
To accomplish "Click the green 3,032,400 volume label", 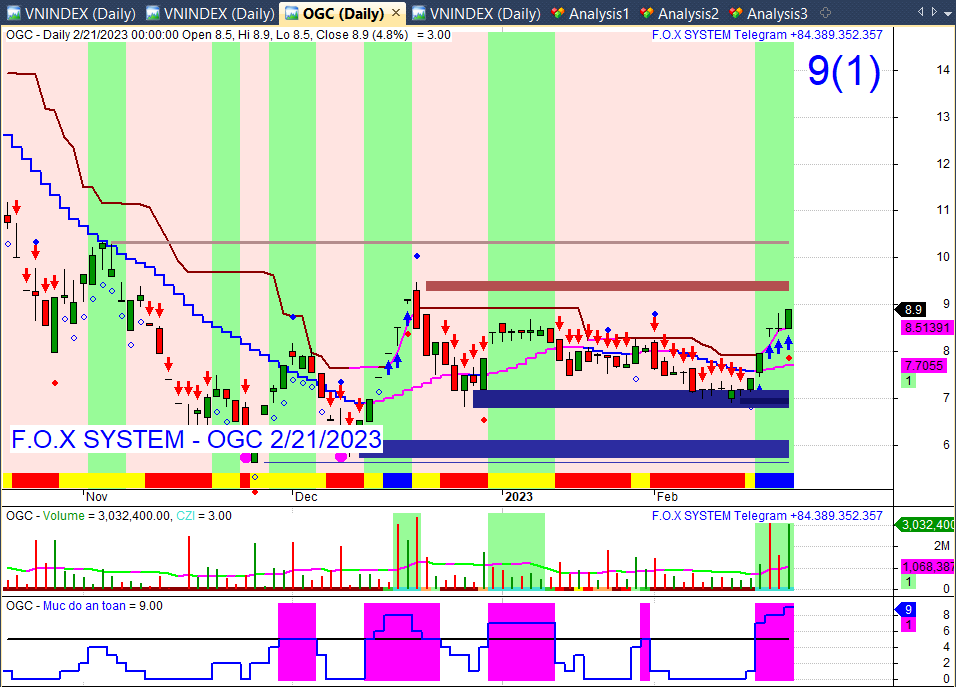I will (x=925, y=525).
